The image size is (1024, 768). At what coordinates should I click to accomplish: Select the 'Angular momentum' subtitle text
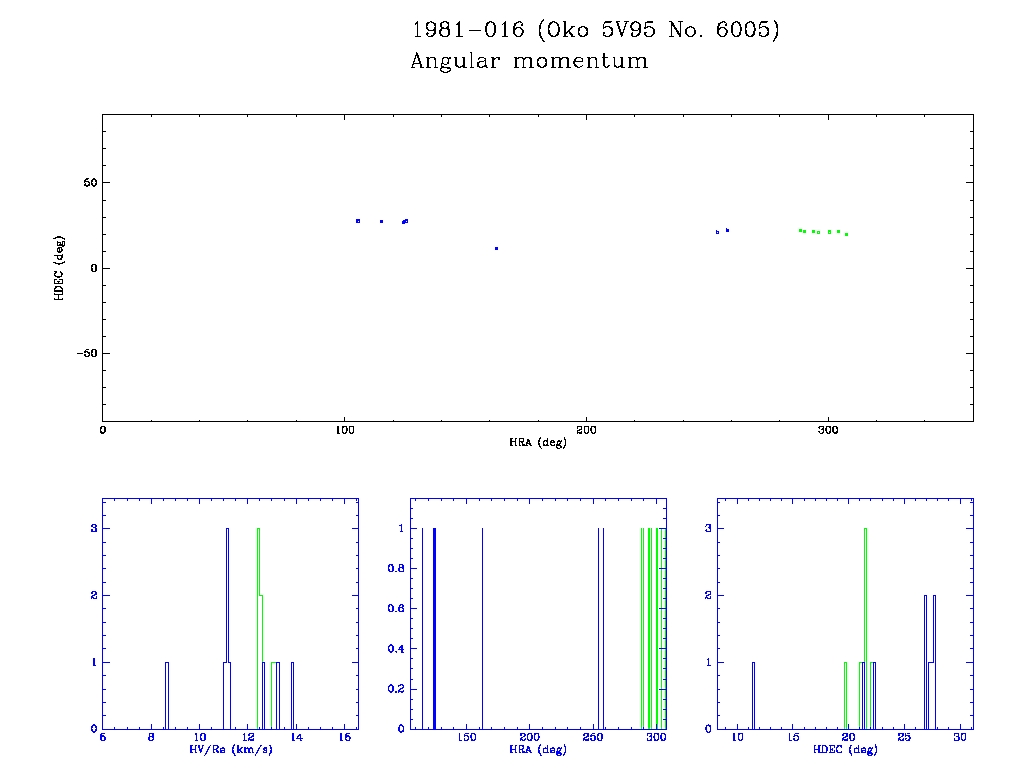pyautogui.click(x=529, y=62)
